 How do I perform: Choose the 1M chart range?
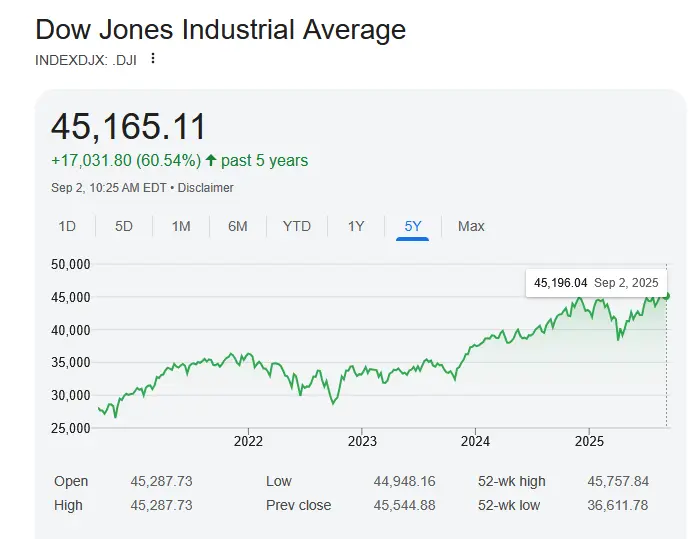pyautogui.click(x=181, y=226)
